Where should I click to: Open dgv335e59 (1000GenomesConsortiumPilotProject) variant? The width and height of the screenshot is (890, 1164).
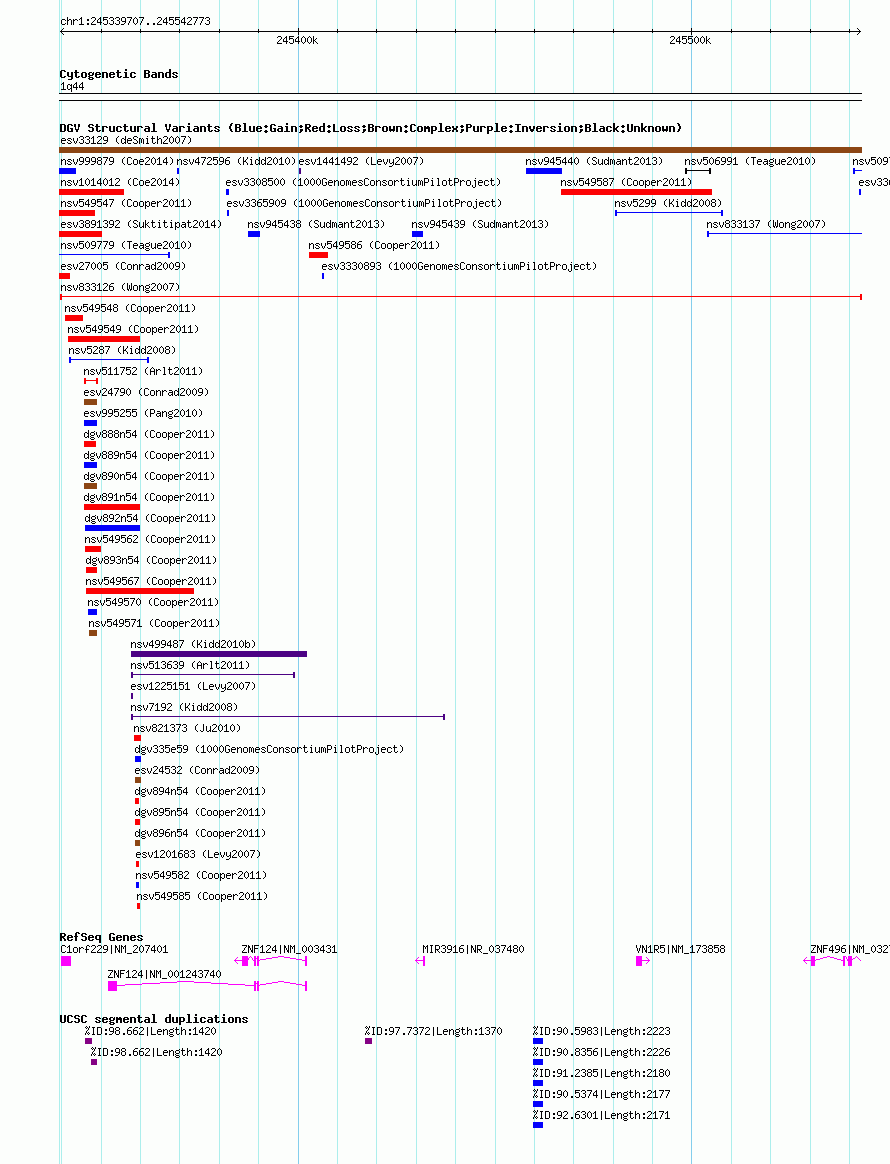(x=269, y=750)
